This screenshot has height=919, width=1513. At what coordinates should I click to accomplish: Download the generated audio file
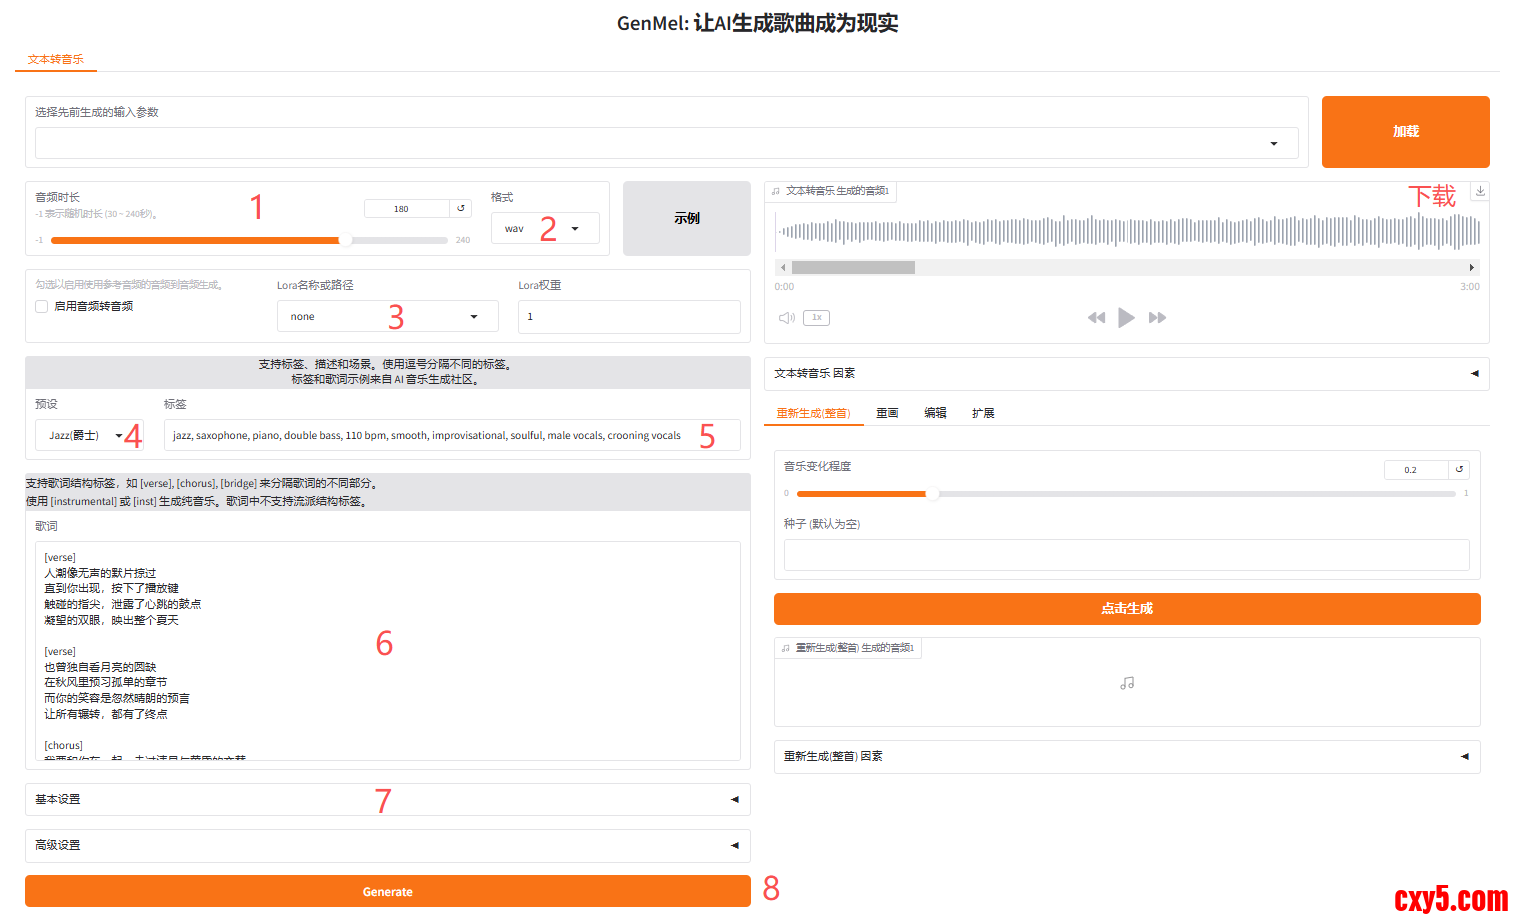[1480, 191]
